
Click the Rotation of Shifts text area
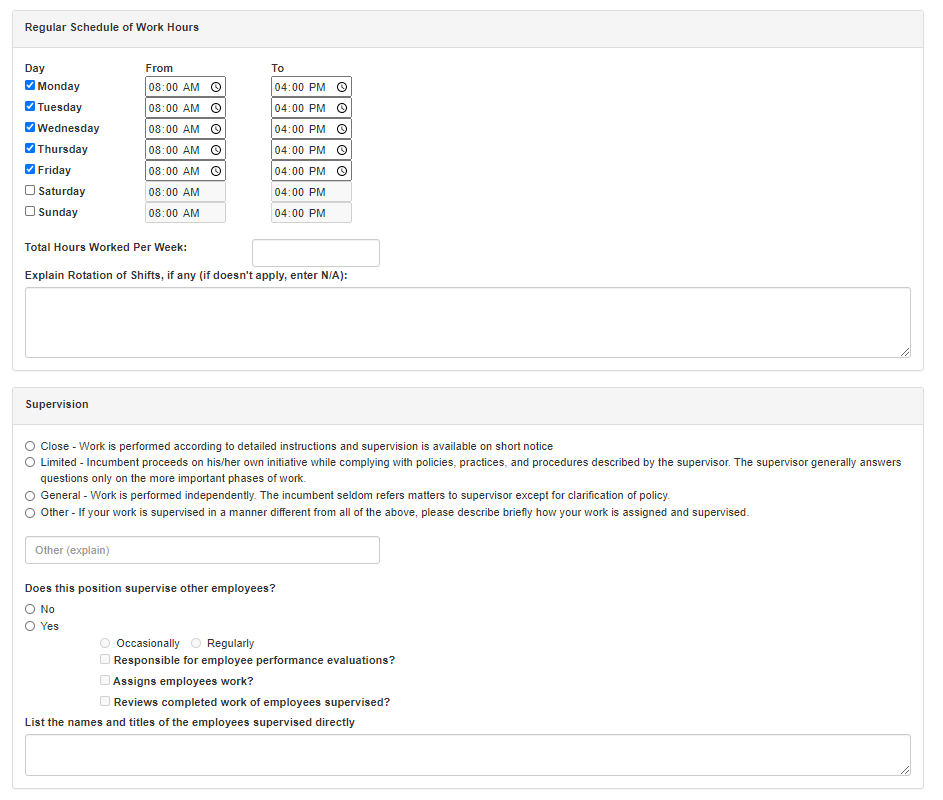click(x=467, y=322)
